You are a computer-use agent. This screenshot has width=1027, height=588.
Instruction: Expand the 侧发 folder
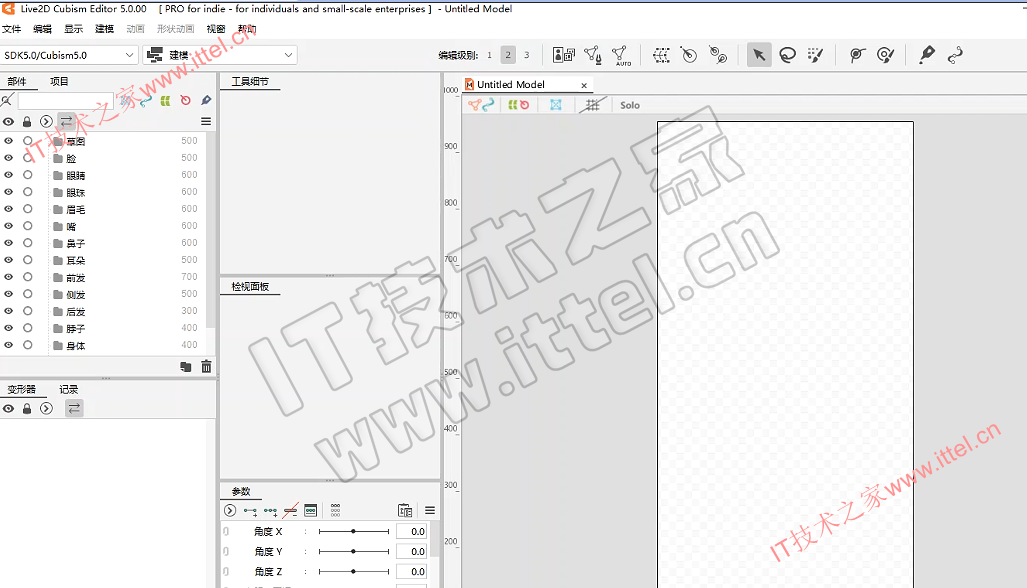tap(58, 295)
